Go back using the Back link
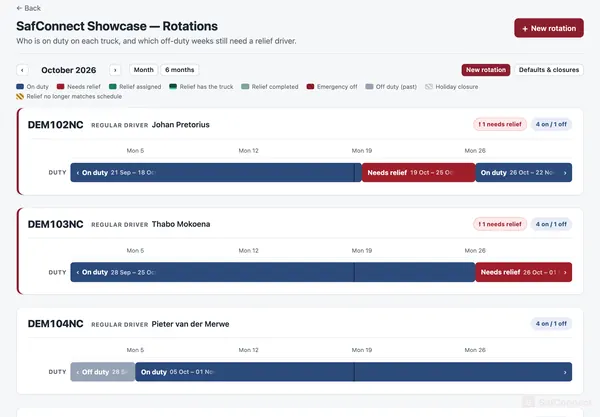 [29, 8]
